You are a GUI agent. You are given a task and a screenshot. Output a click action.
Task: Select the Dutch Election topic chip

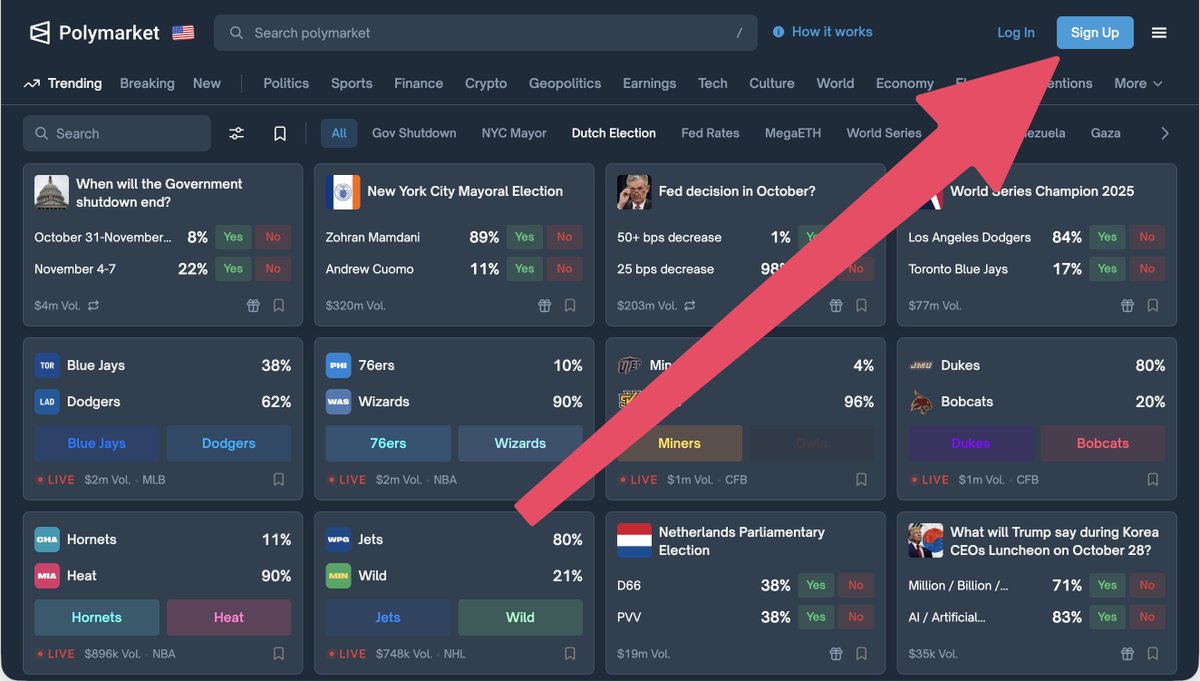[x=614, y=133]
